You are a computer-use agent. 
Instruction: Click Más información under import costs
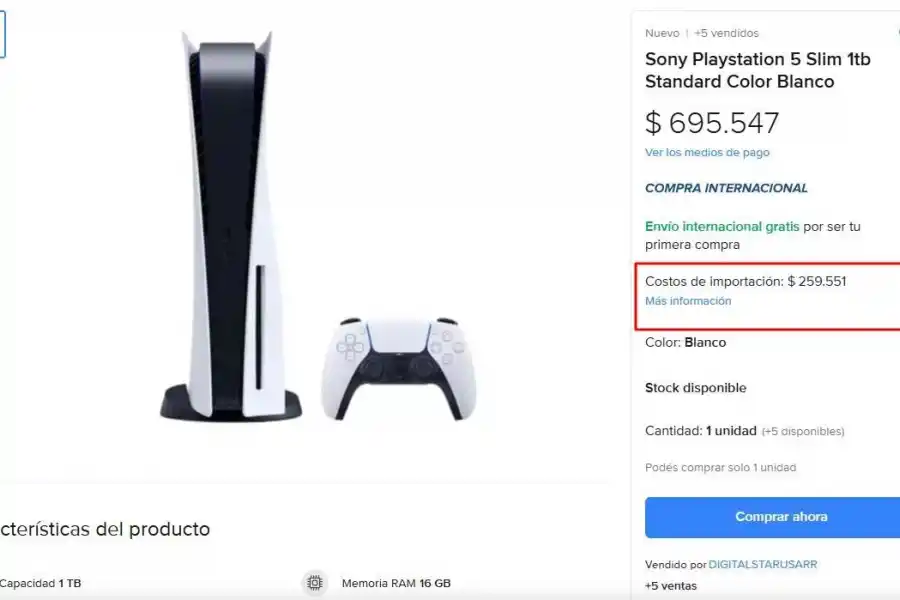pos(689,300)
